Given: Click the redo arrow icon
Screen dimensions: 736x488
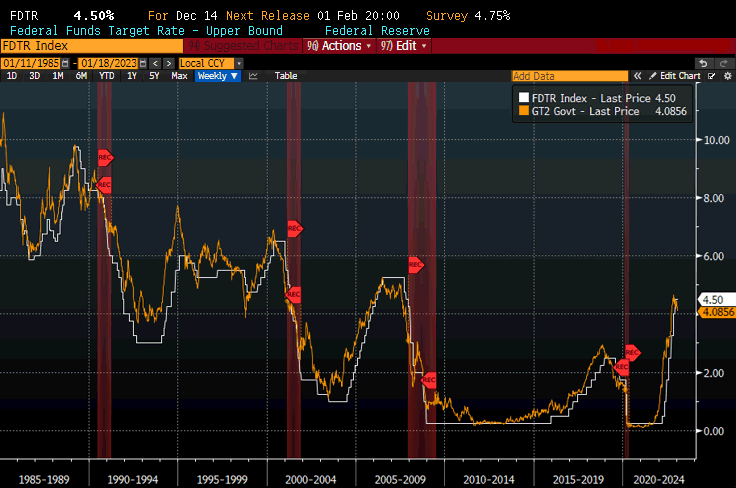Looking at the screenshot, I should pos(724,63).
